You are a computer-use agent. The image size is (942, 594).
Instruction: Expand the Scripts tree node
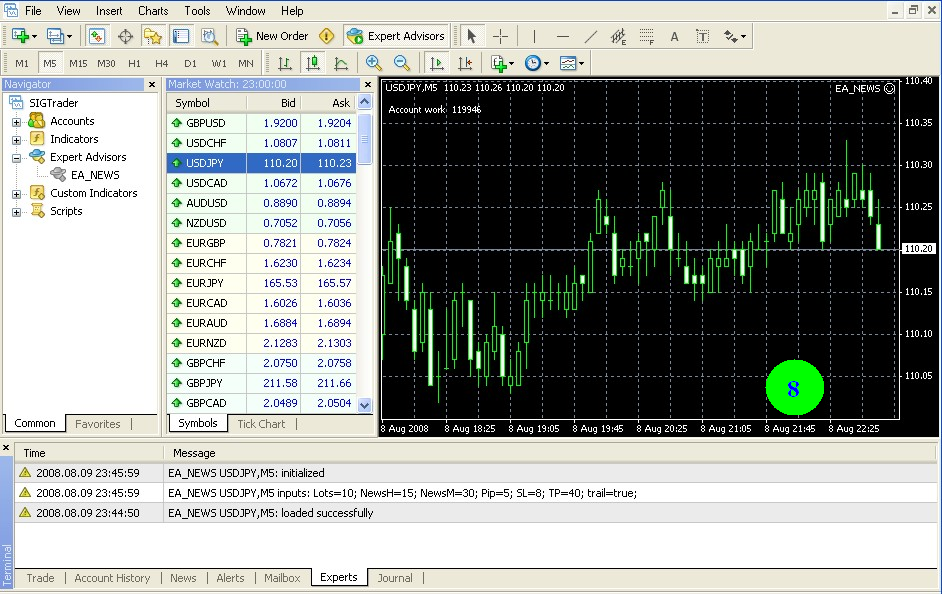tap(16, 212)
